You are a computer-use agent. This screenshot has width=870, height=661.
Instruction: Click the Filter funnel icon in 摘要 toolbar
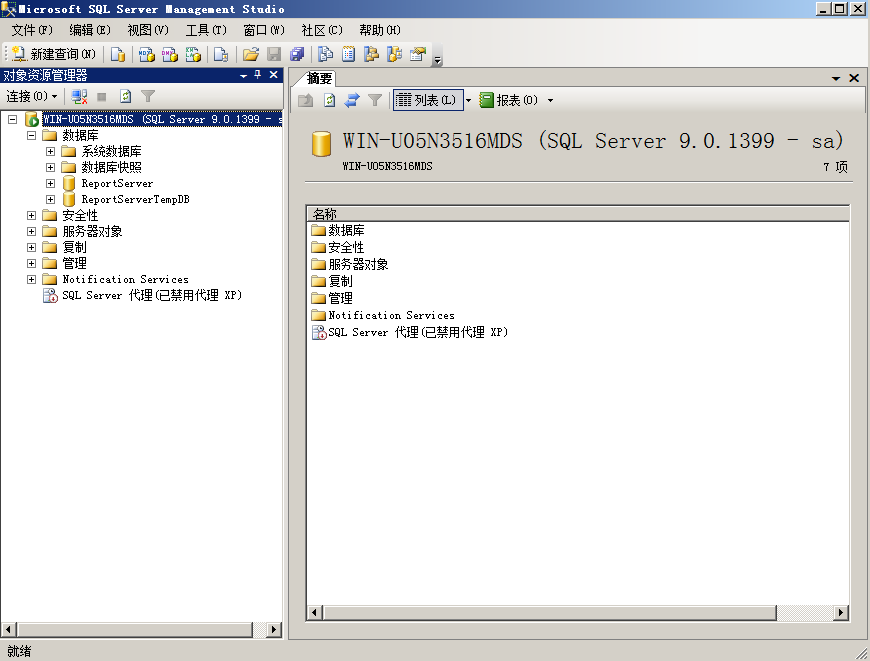[x=375, y=100]
